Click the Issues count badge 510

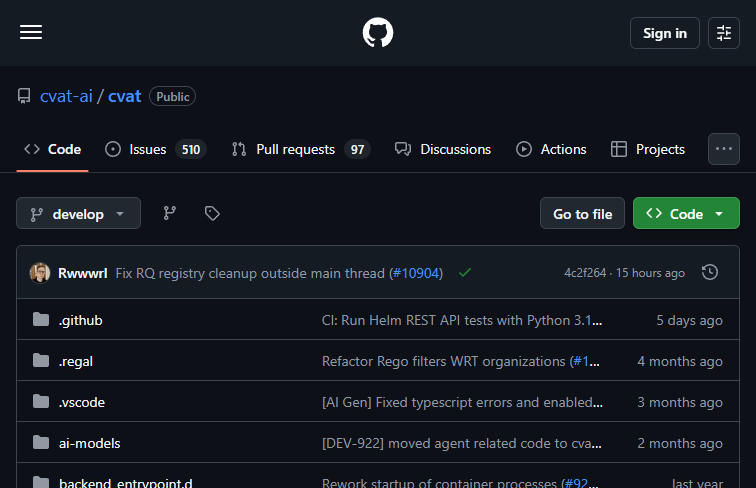tap(191, 149)
